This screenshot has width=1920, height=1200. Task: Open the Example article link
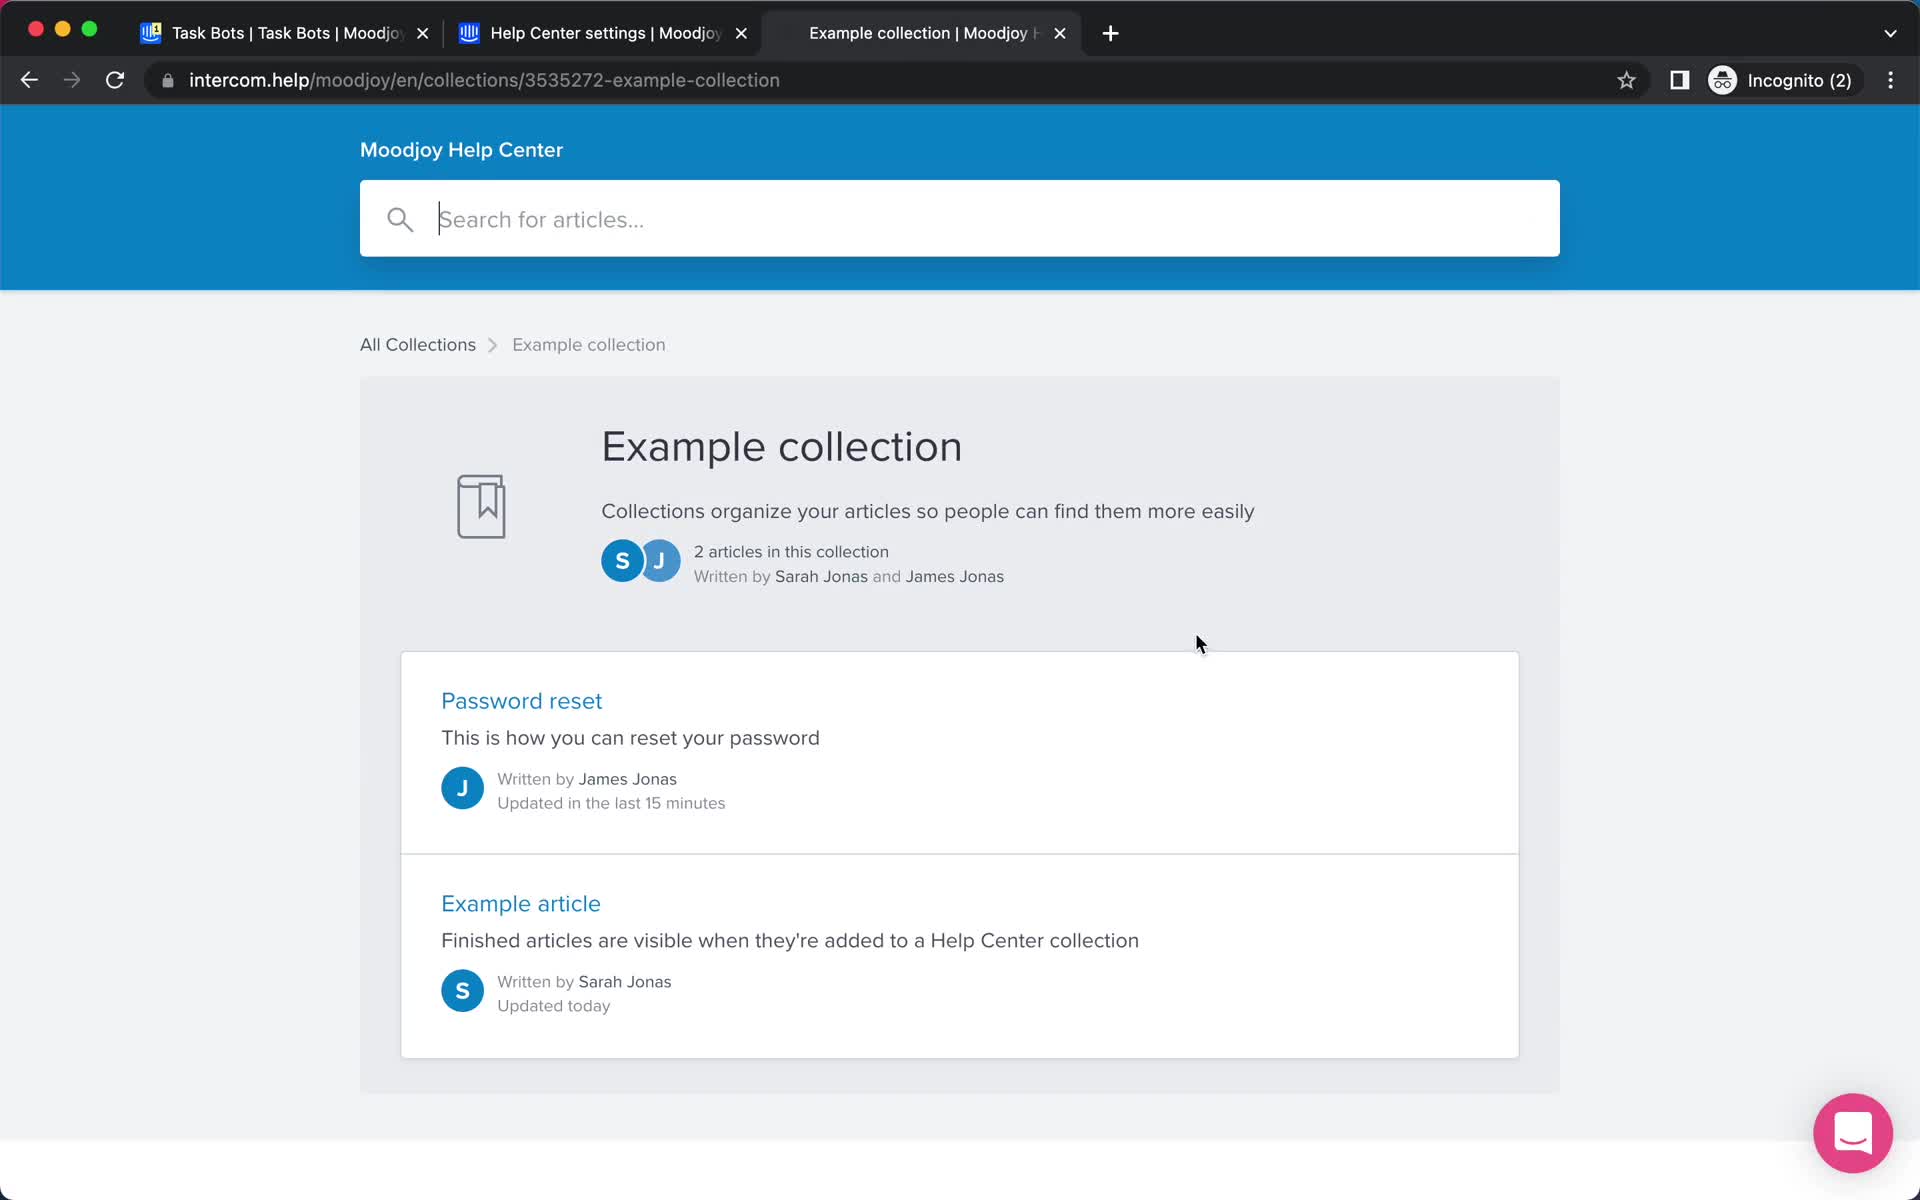click(x=521, y=903)
